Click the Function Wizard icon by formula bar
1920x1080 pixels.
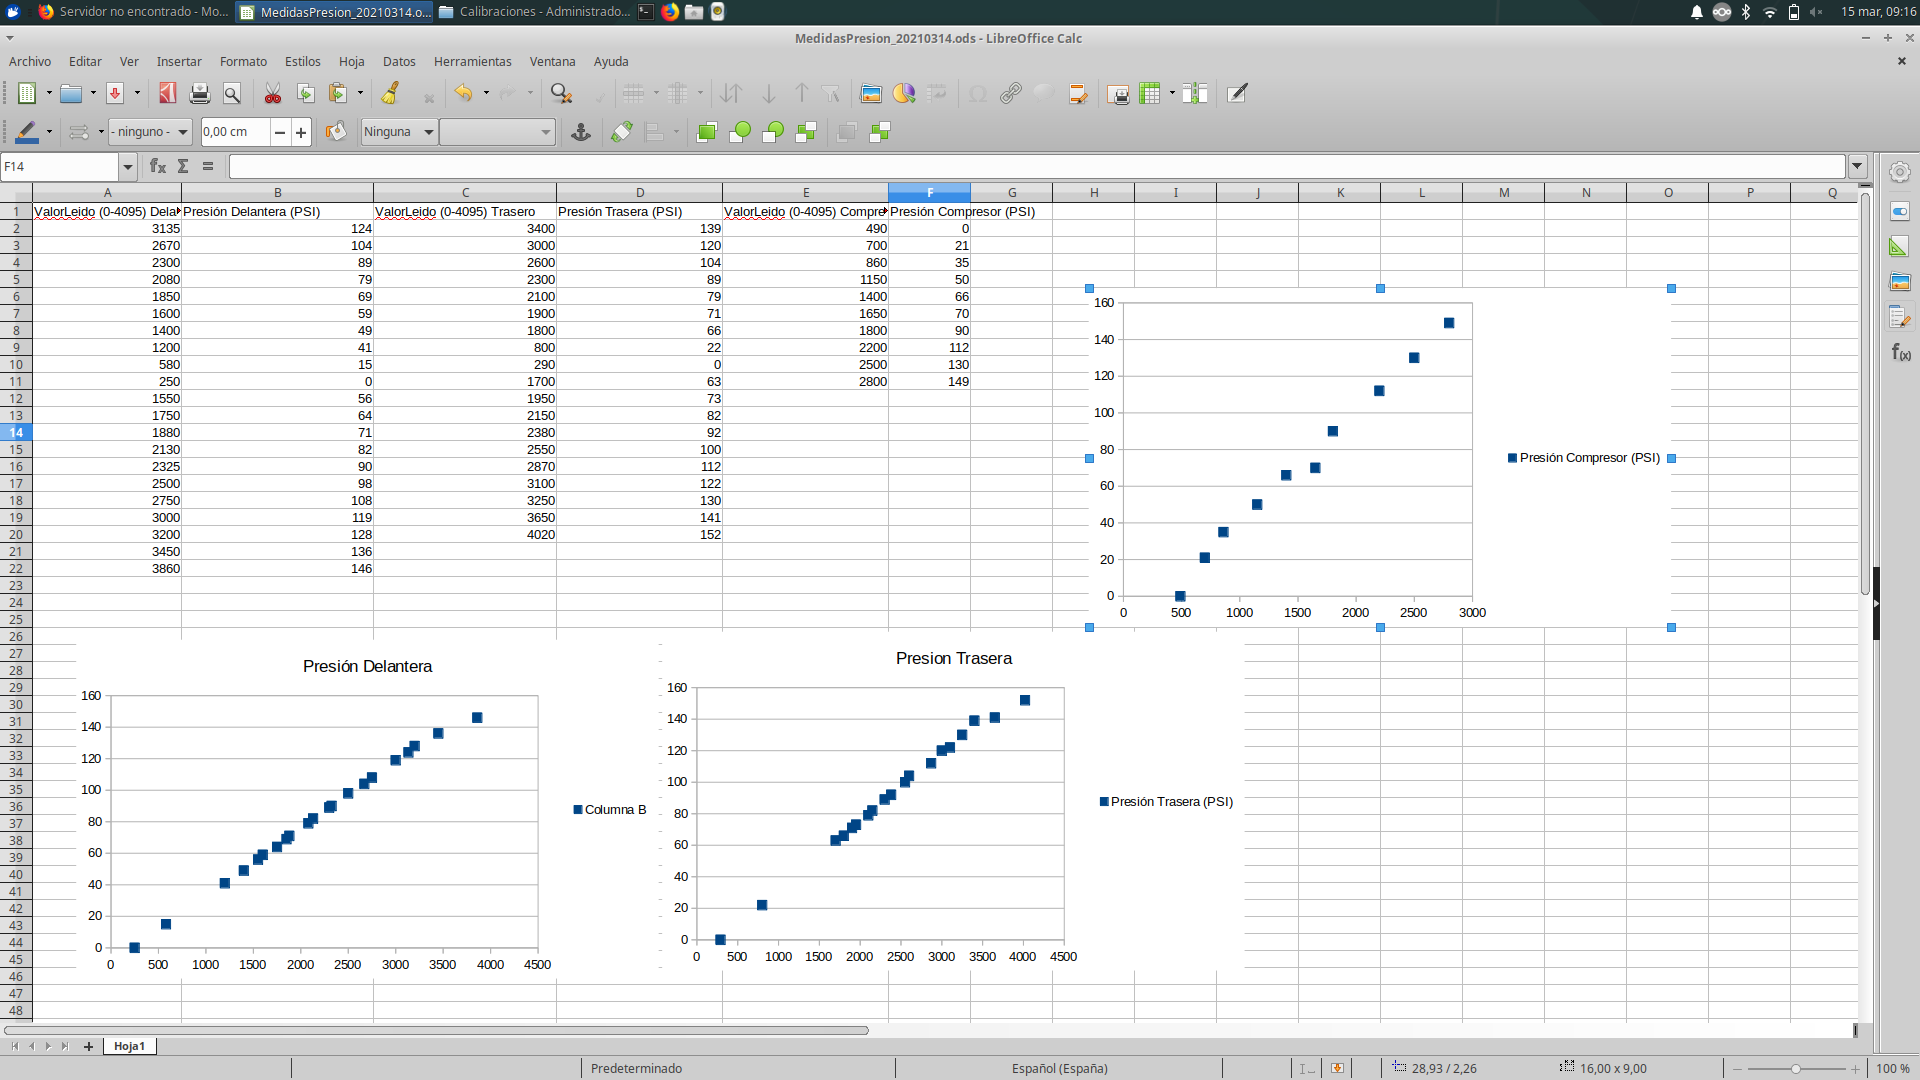pyautogui.click(x=158, y=166)
